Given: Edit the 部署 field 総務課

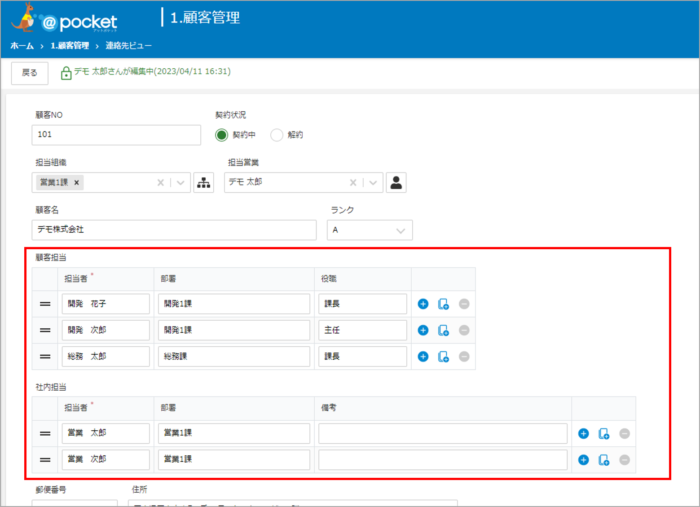Looking at the screenshot, I should tap(234, 357).
